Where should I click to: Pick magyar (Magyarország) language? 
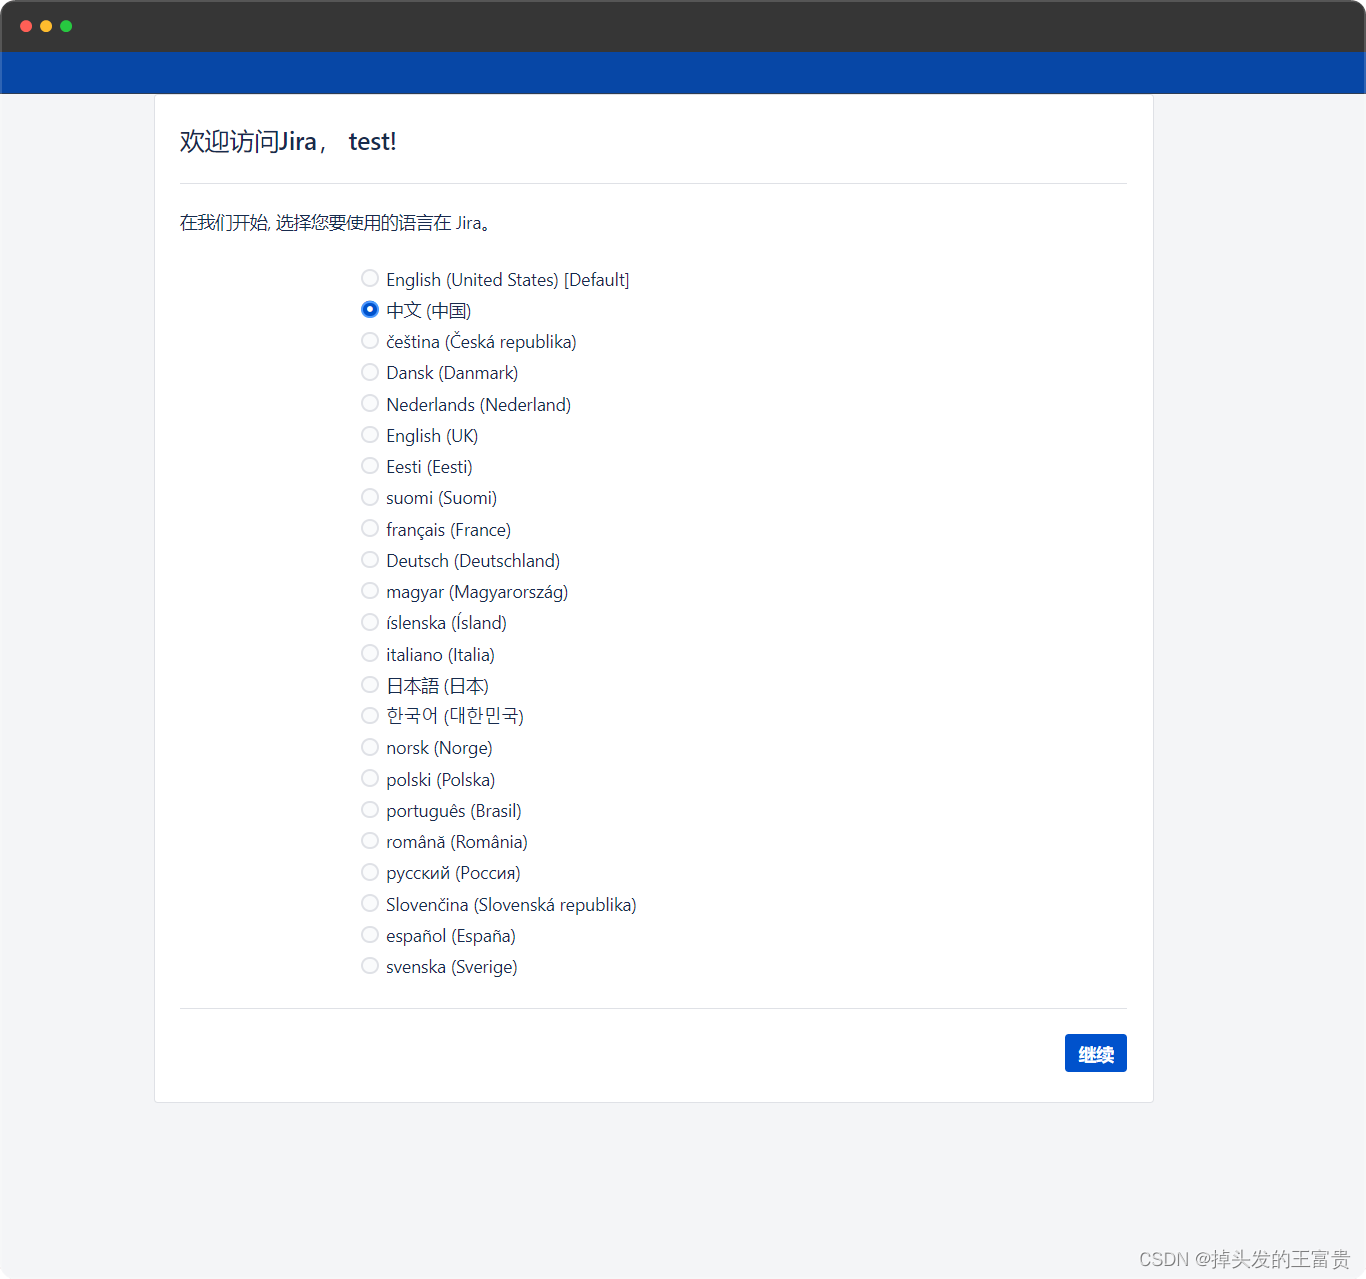tap(370, 591)
